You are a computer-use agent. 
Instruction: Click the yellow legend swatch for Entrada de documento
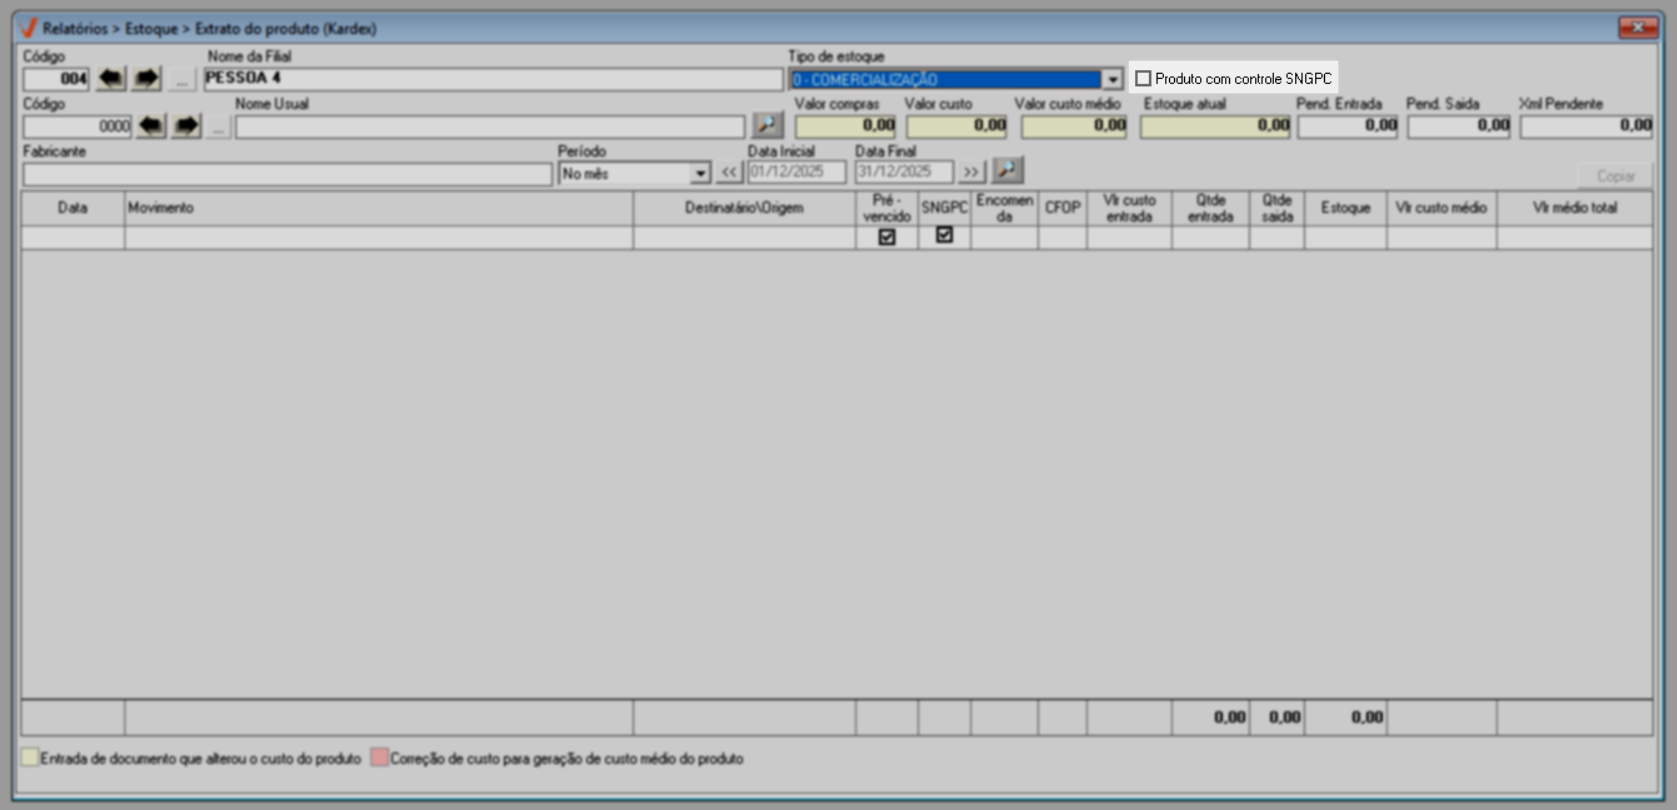pyautogui.click(x=30, y=758)
